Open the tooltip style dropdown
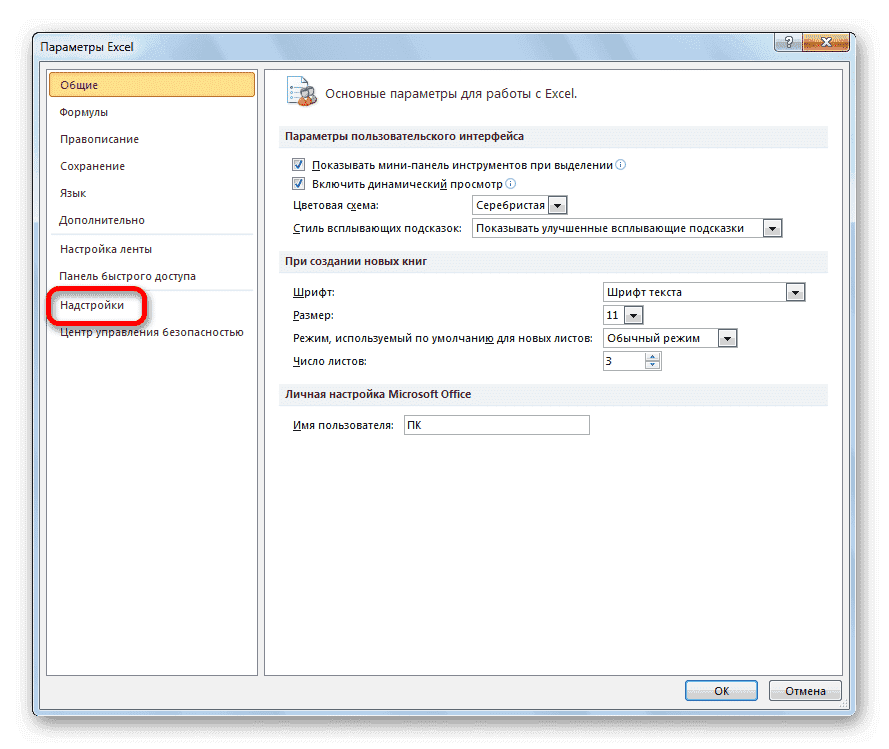 click(x=772, y=228)
